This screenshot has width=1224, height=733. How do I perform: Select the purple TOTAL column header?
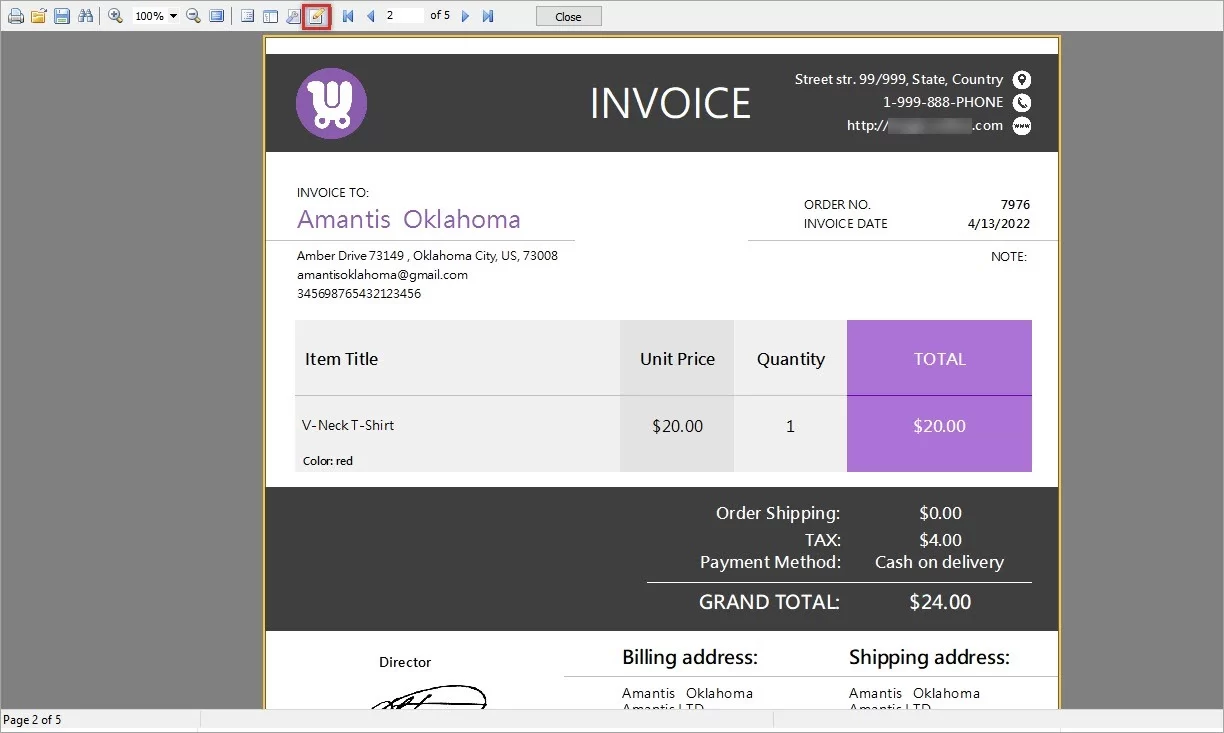tap(938, 358)
